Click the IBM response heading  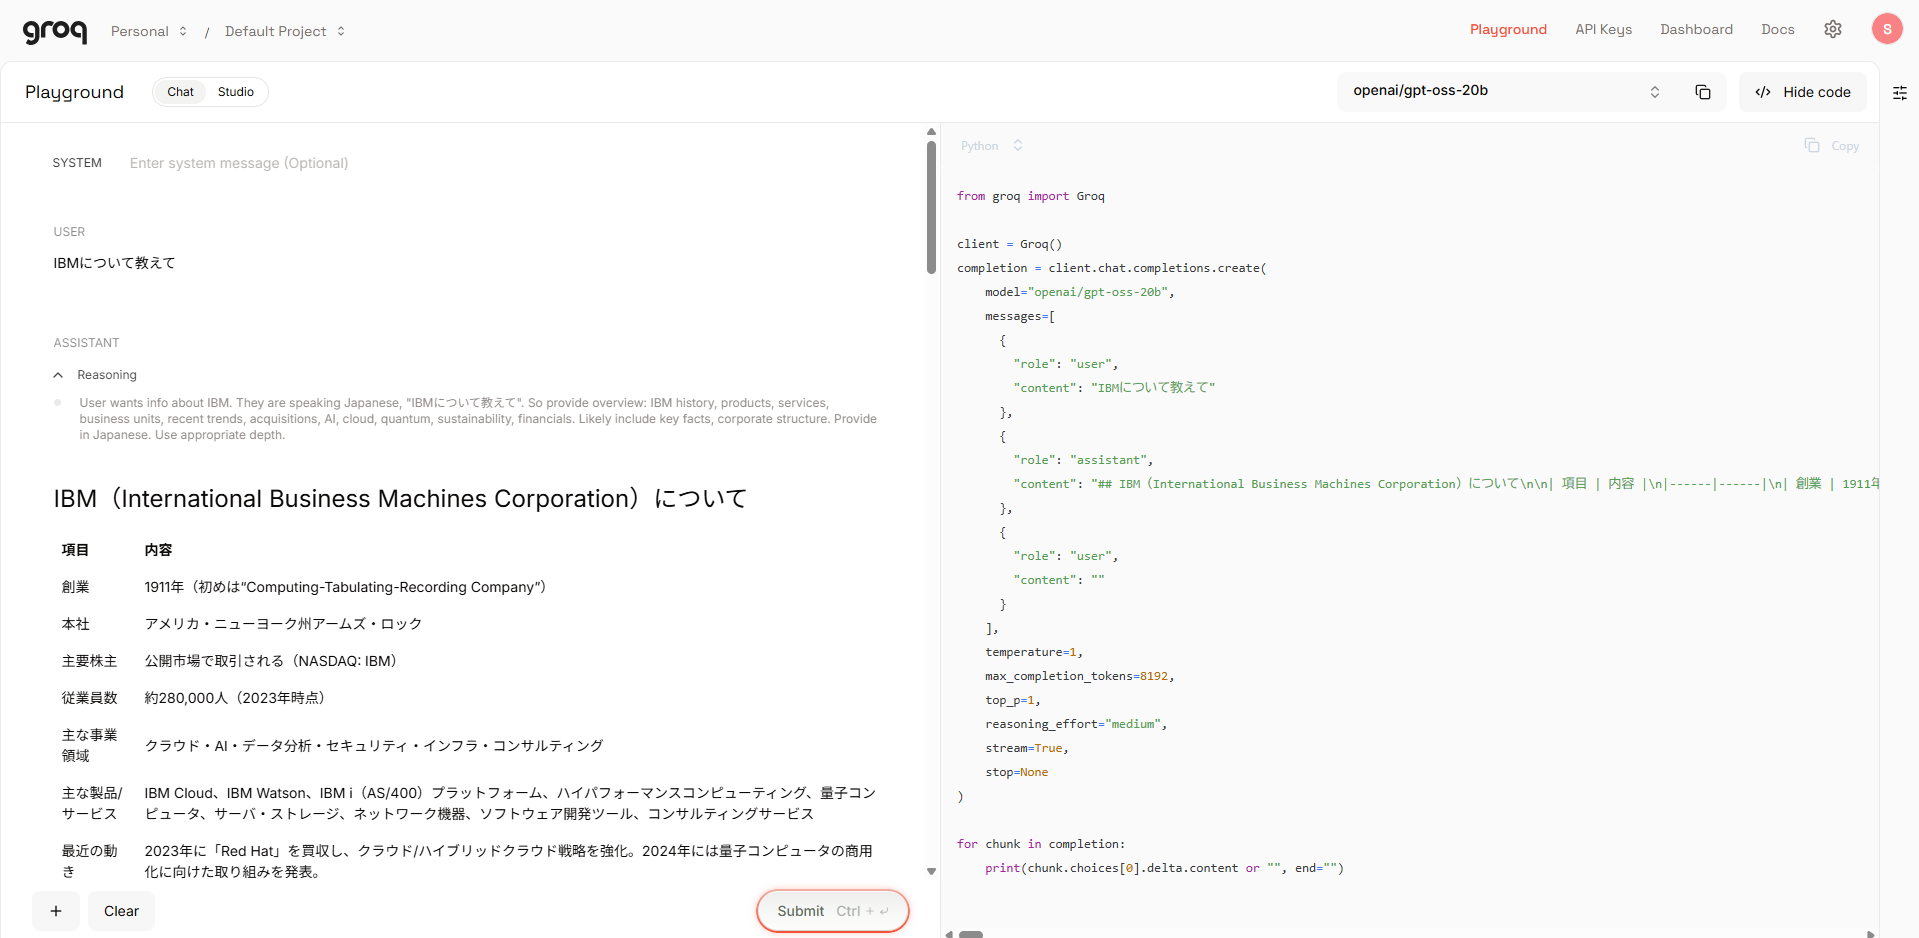400,499
